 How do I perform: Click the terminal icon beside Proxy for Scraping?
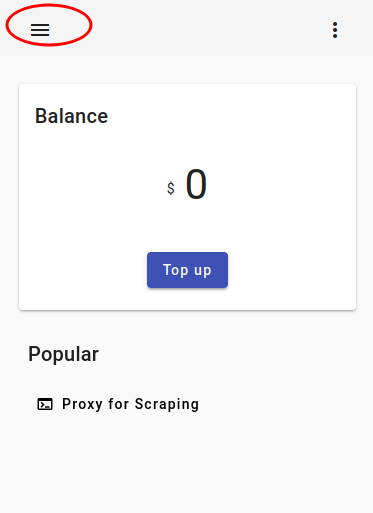click(45, 404)
